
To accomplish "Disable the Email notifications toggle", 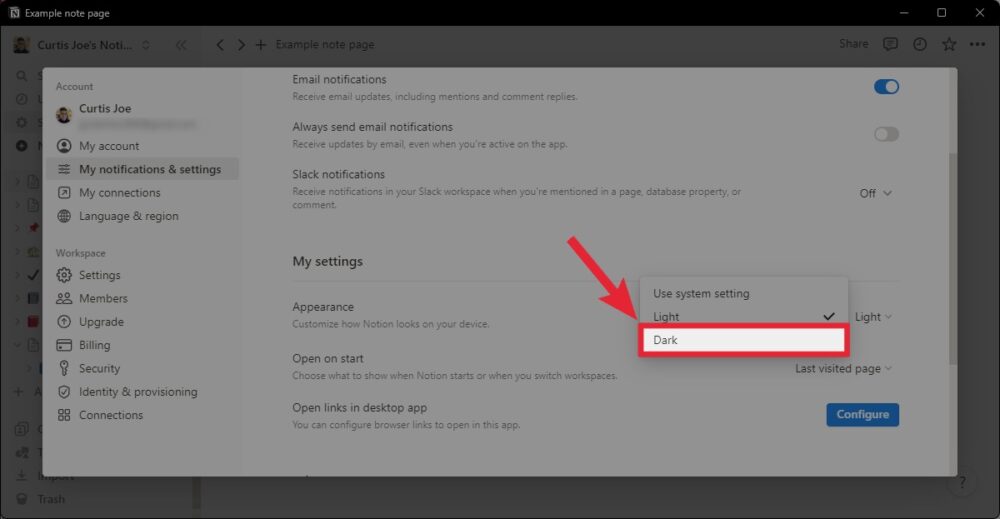I will click(x=886, y=87).
